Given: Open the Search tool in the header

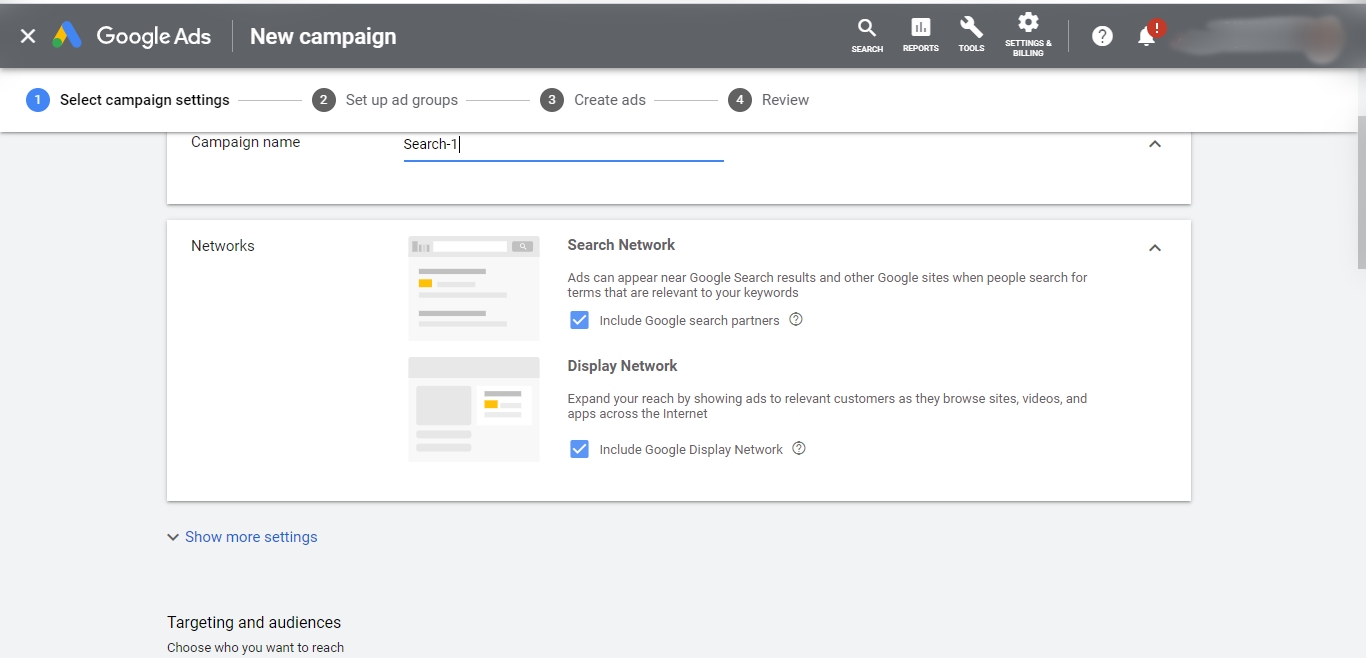Looking at the screenshot, I should point(867,35).
